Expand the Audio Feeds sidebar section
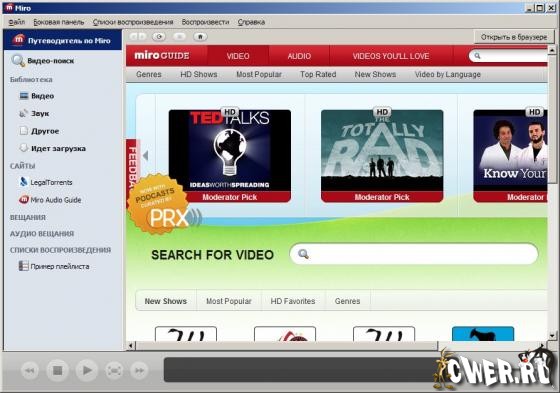 point(42,233)
